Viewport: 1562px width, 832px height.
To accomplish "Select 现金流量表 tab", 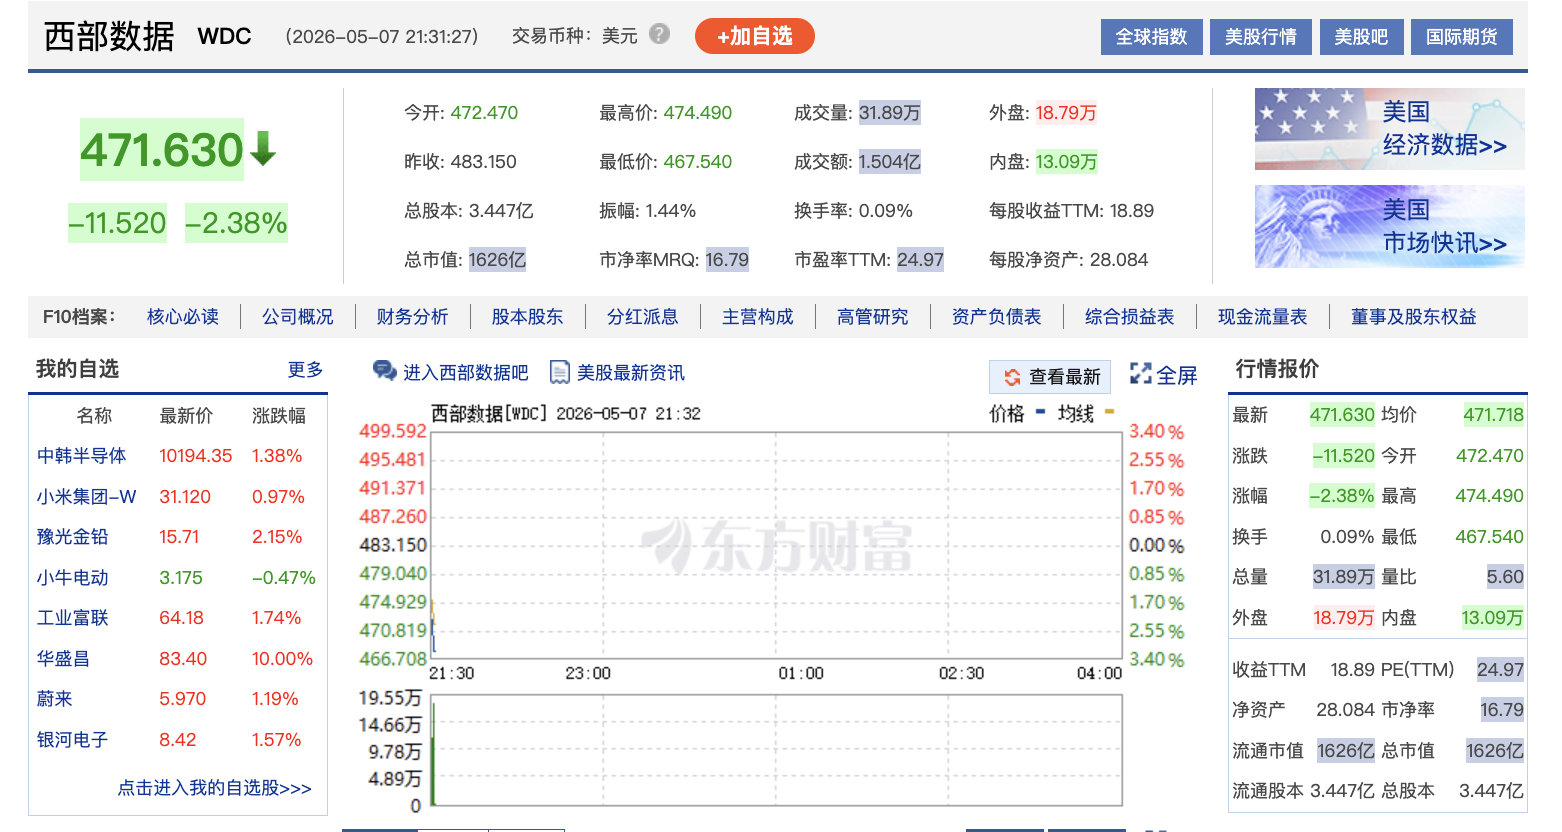I will click(x=1263, y=317).
